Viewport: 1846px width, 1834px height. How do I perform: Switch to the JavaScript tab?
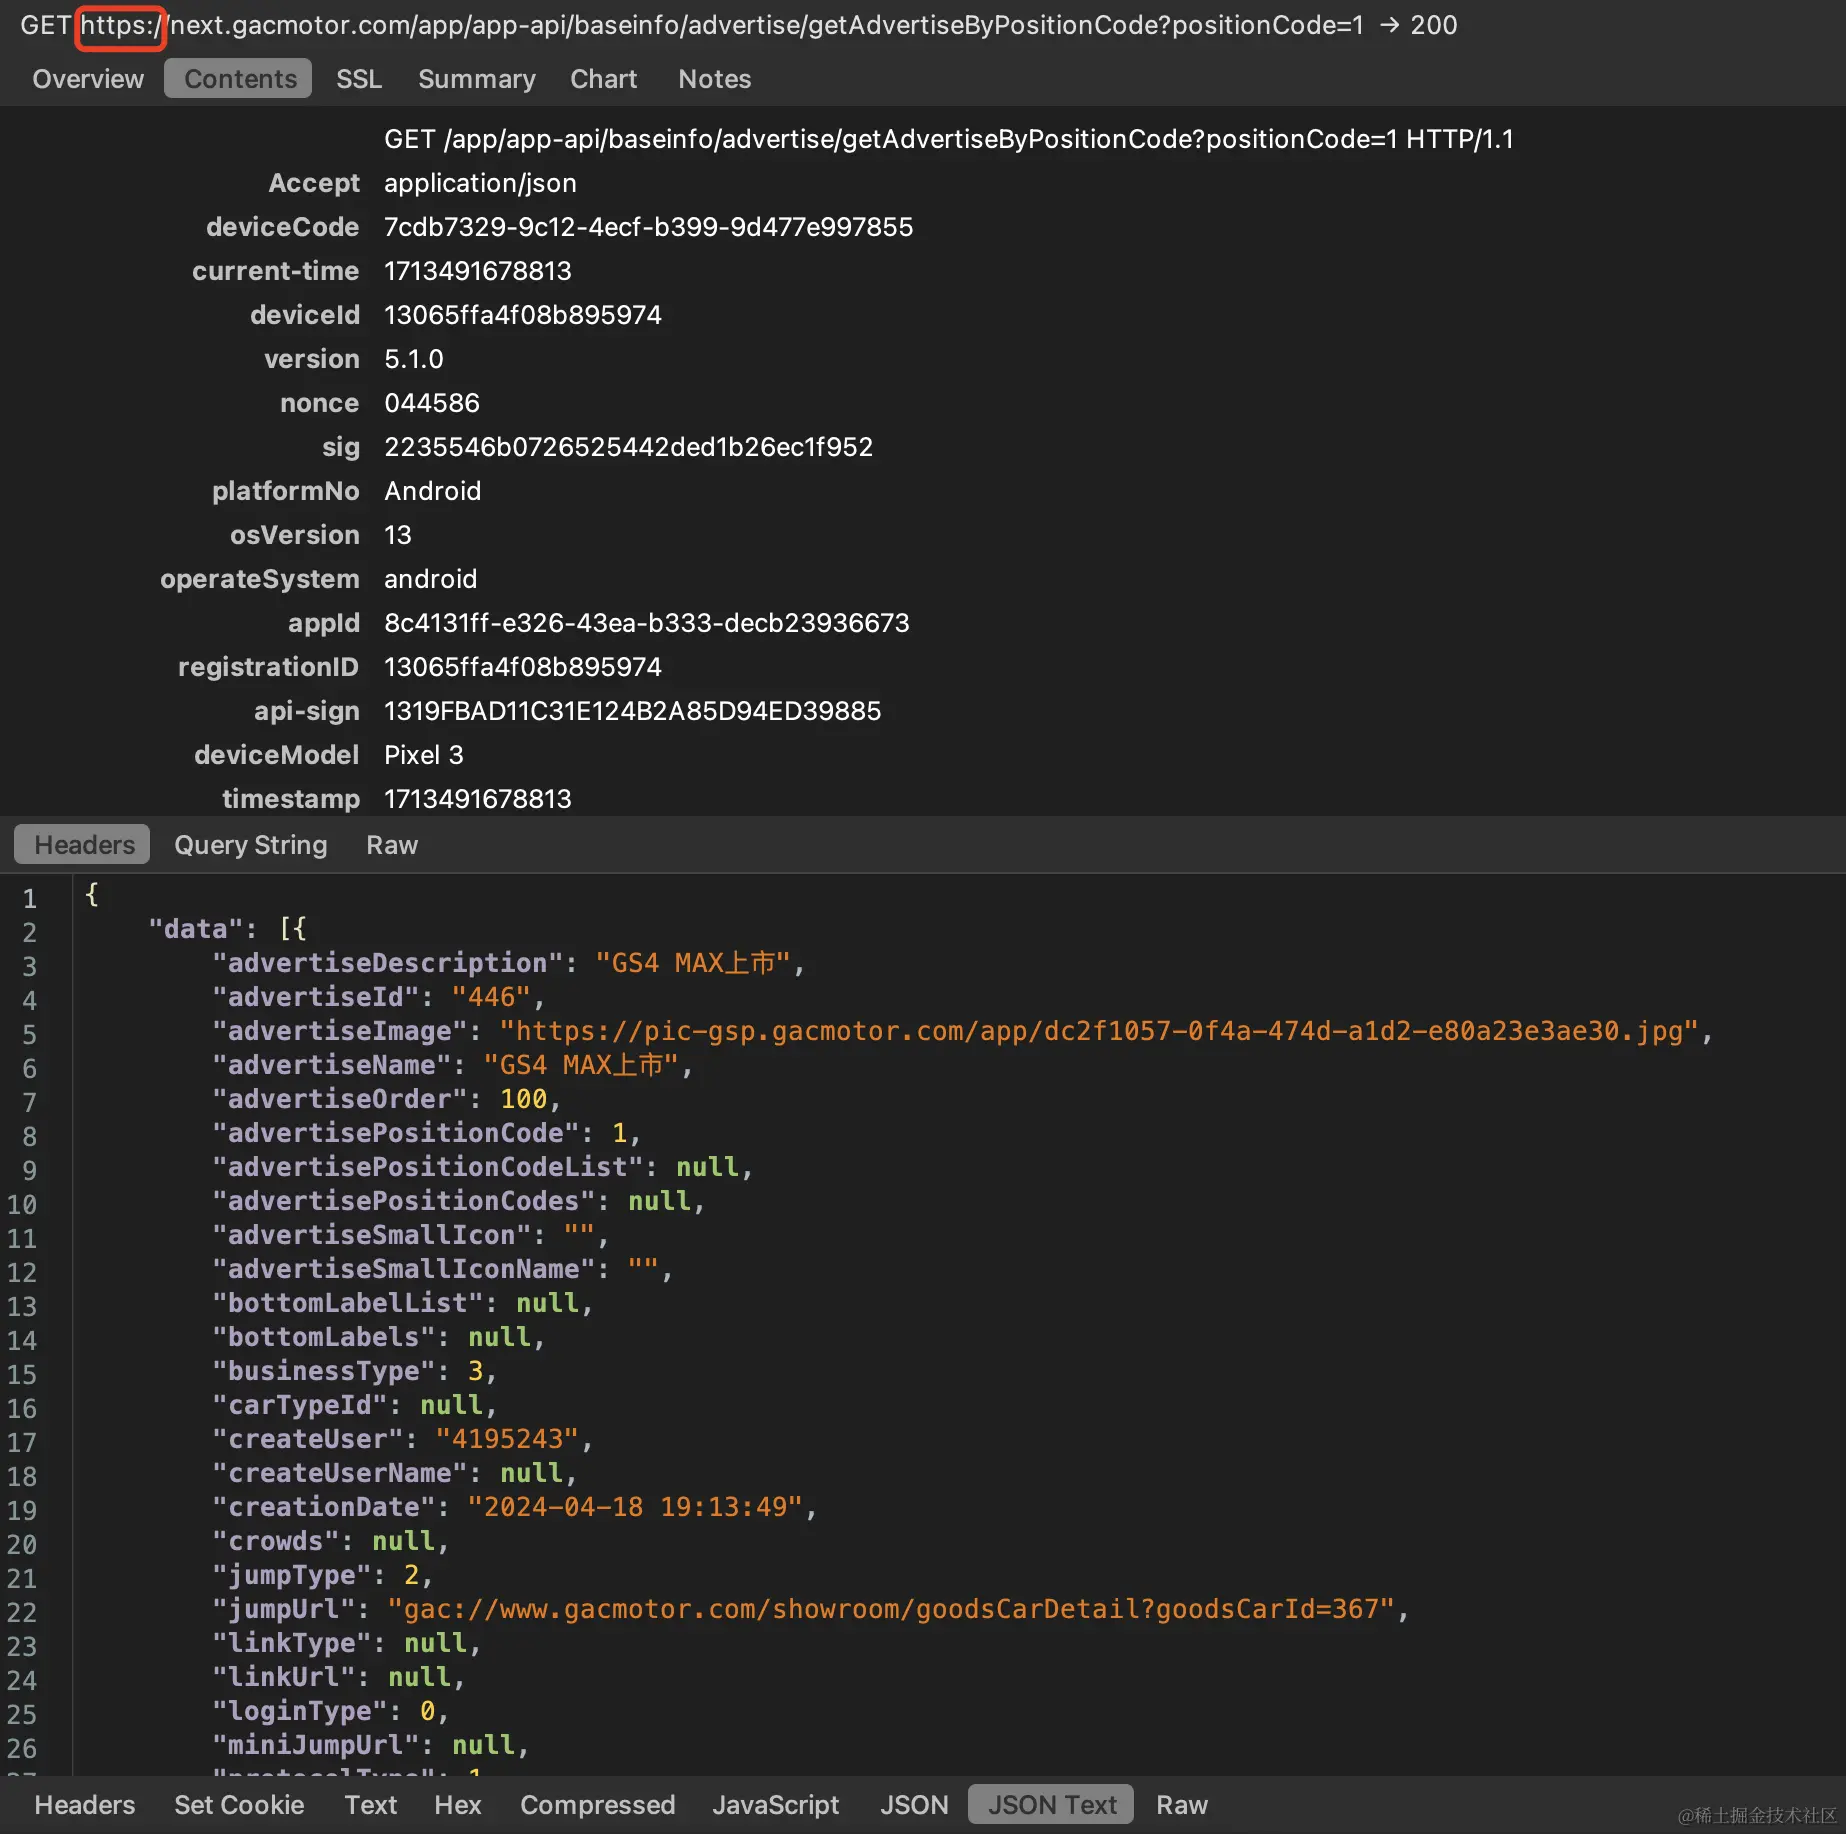(775, 1805)
